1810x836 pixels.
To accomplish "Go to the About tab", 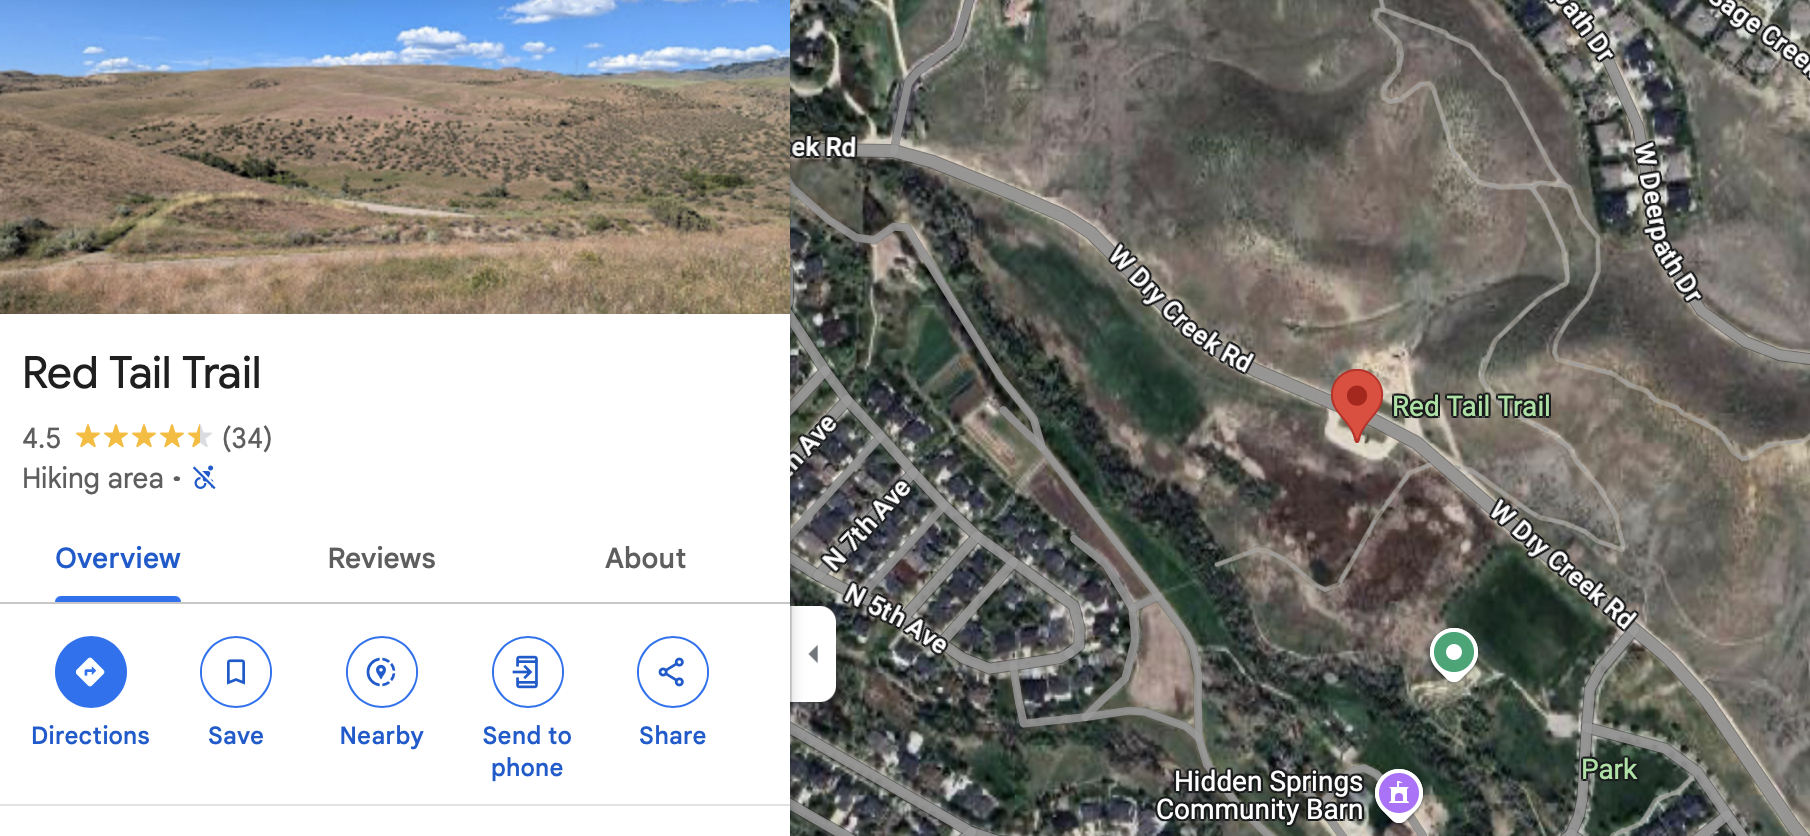I will 645,558.
